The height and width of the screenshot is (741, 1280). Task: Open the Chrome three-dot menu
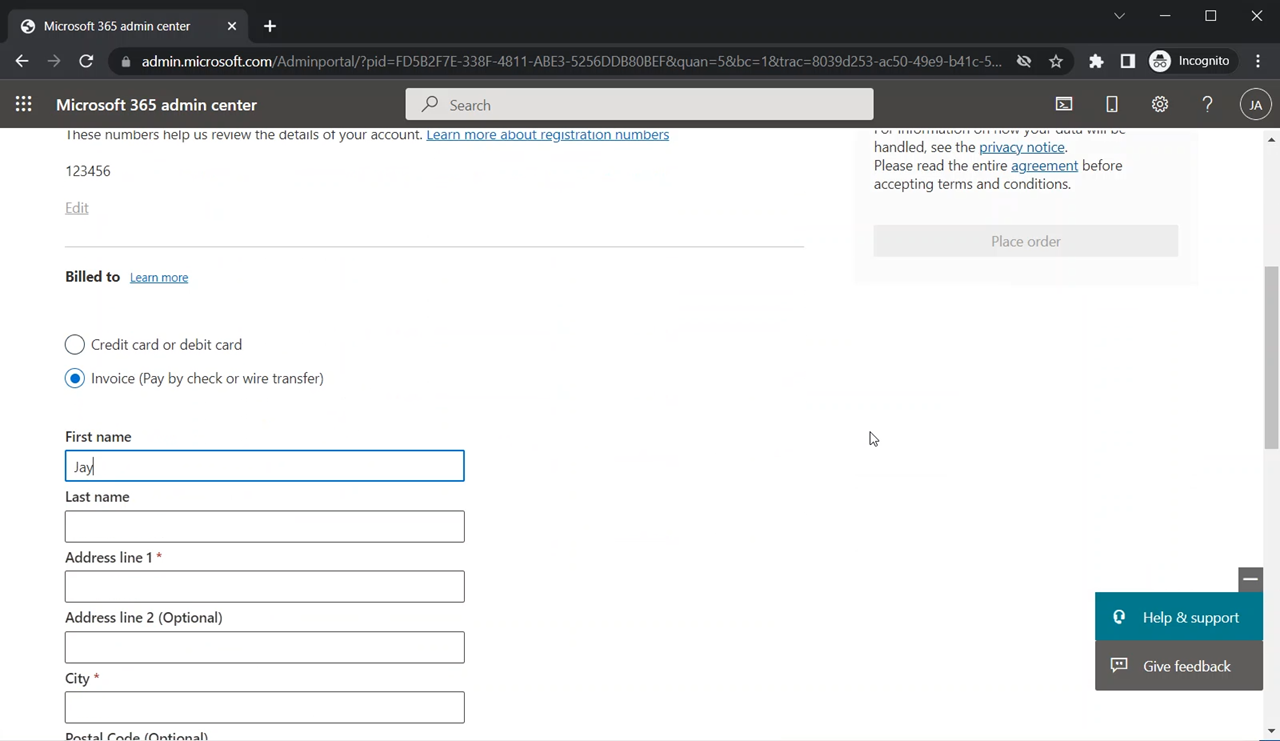tap(1258, 61)
